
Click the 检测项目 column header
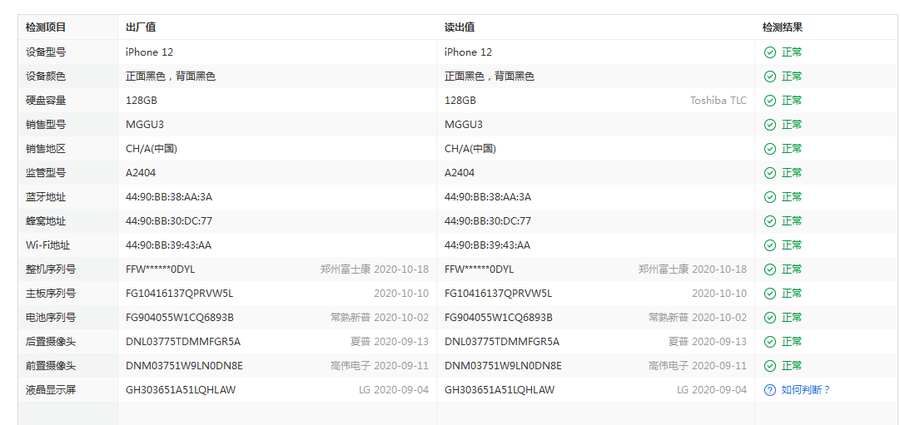(45, 27)
